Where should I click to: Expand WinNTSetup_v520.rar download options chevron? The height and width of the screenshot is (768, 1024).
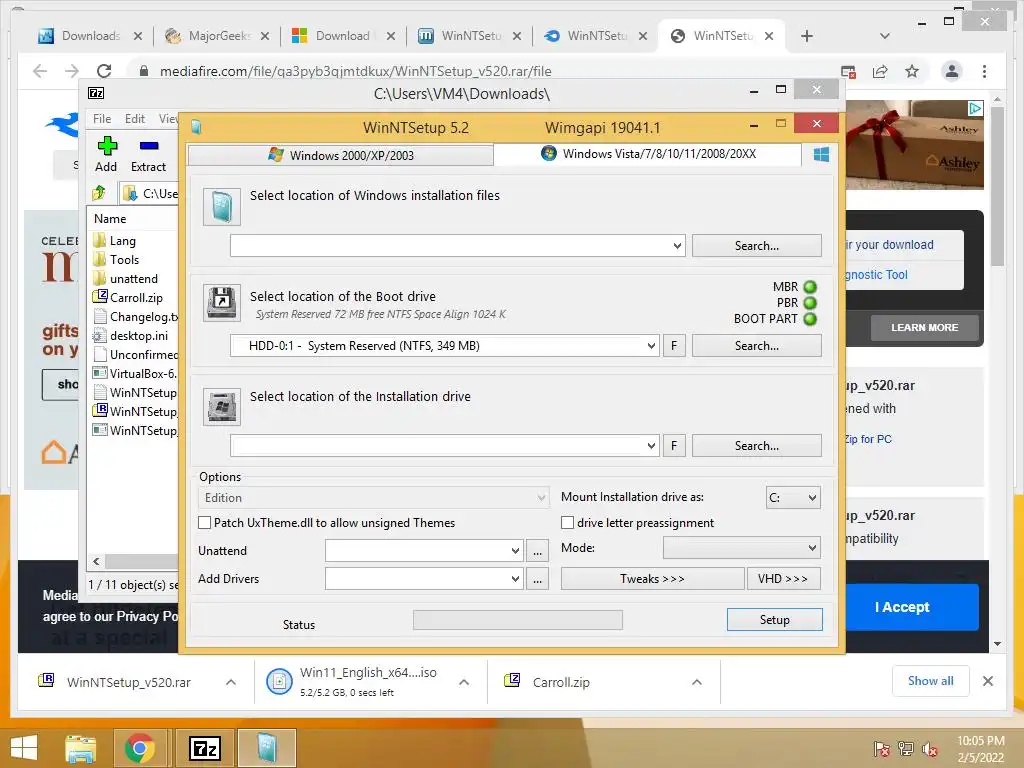click(231, 682)
